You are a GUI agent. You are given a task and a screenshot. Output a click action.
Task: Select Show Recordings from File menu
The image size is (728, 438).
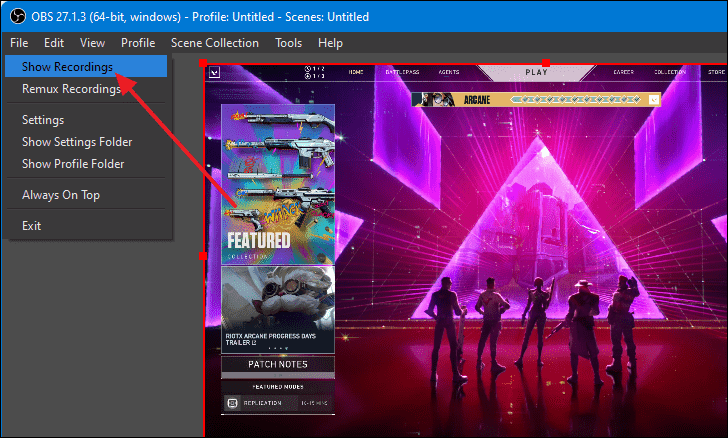coord(86,66)
